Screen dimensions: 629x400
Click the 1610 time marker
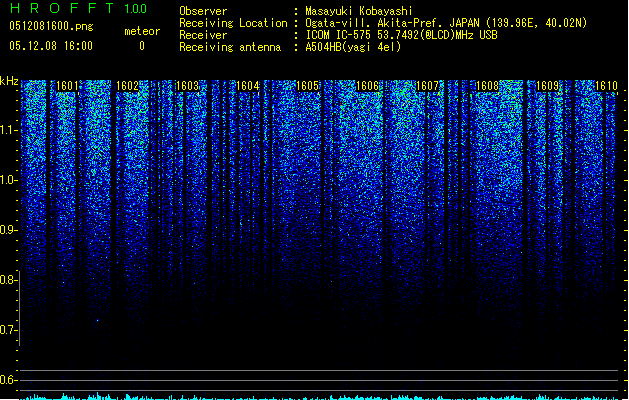click(606, 86)
